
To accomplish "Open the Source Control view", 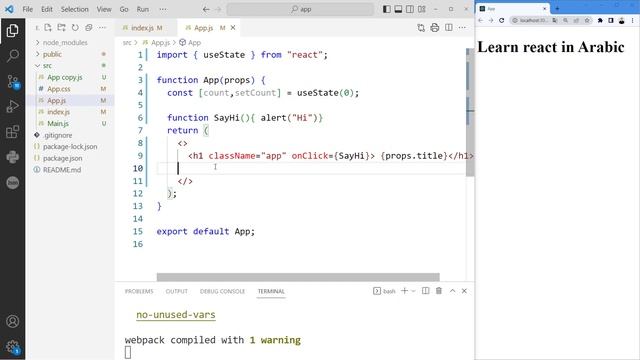I will 12,82.
